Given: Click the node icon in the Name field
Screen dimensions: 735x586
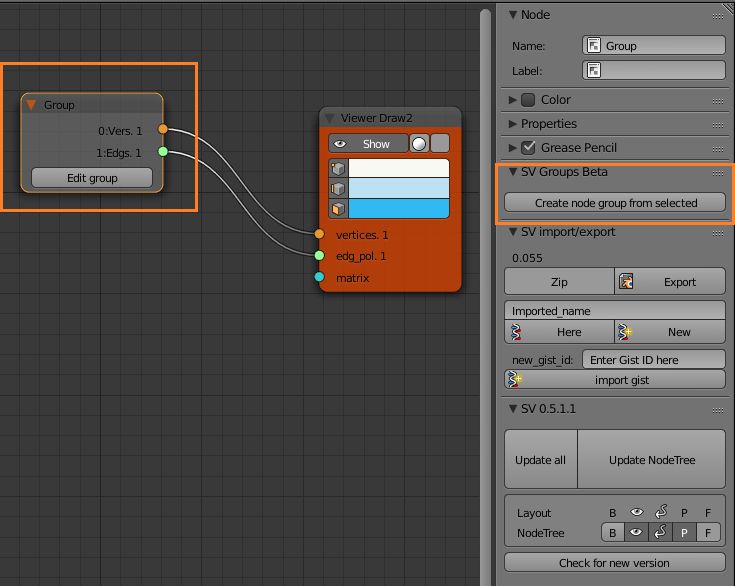Looking at the screenshot, I should 594,45.
